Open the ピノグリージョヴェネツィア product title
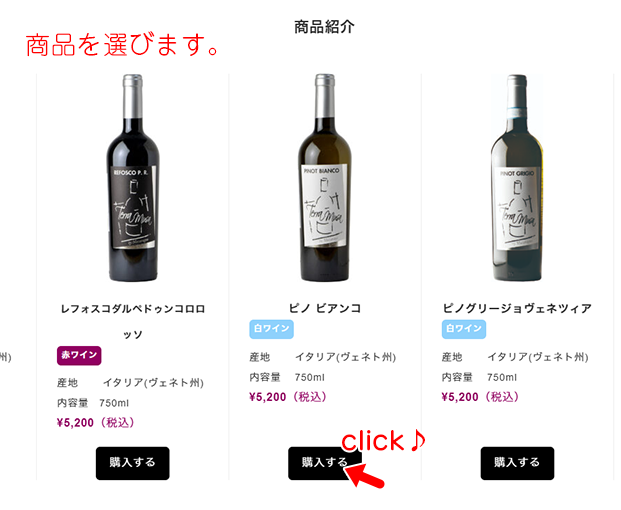The image size is (621, 510). pos(517,308)
